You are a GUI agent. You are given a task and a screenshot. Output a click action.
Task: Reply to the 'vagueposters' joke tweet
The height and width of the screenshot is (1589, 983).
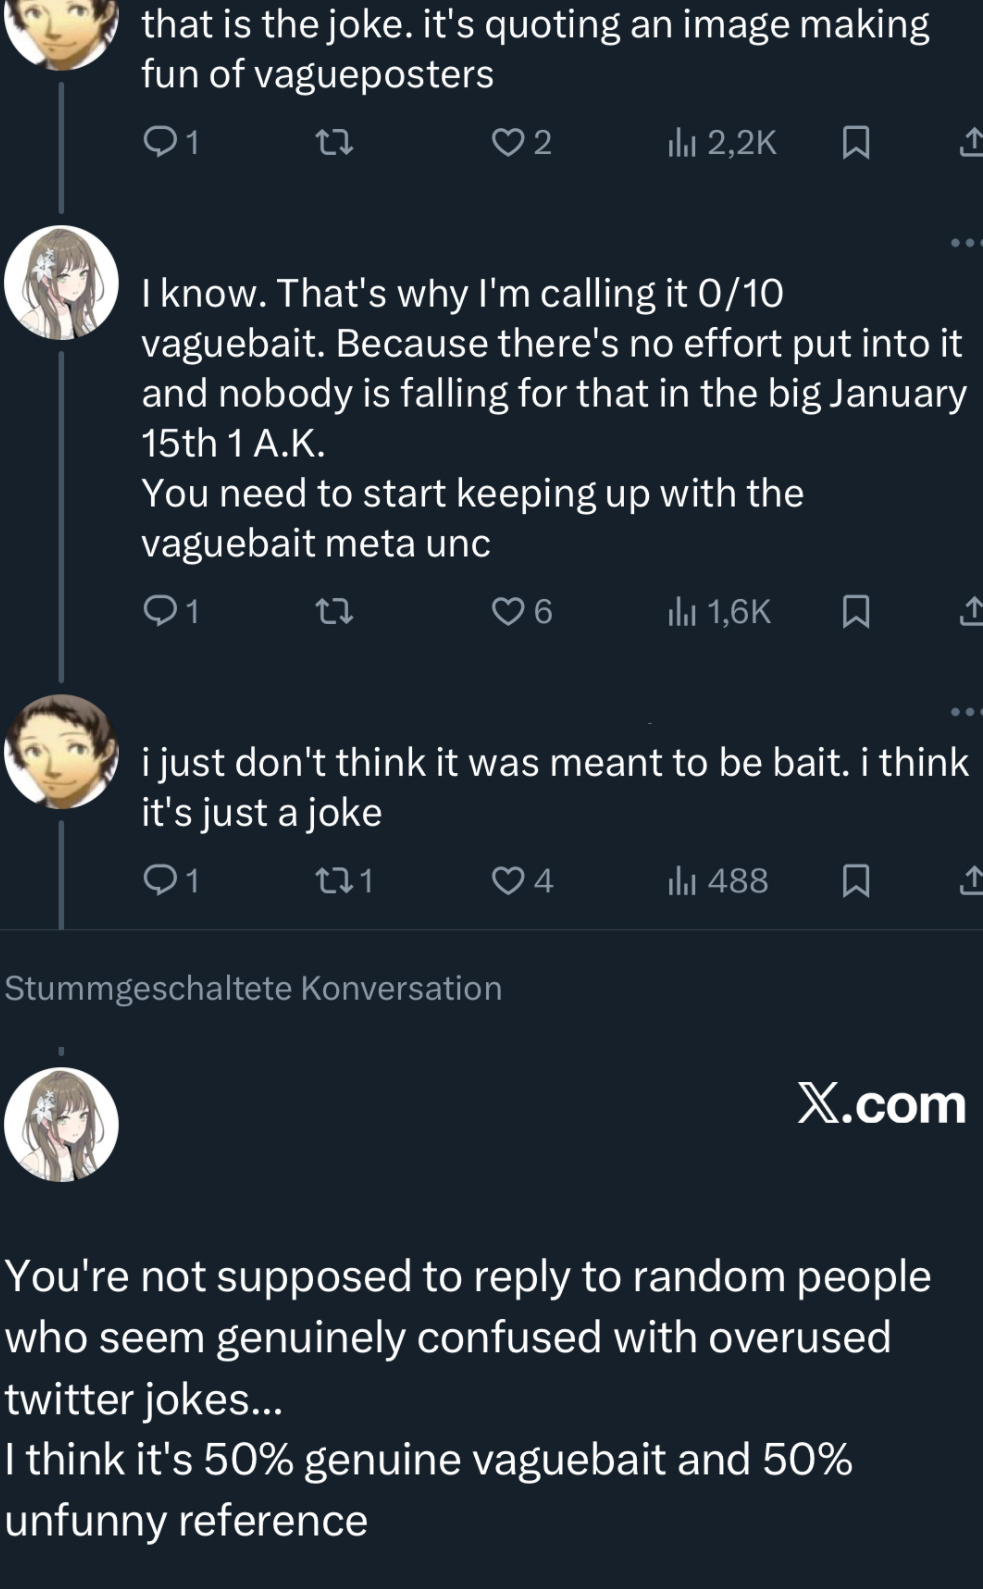click(160, 143)
